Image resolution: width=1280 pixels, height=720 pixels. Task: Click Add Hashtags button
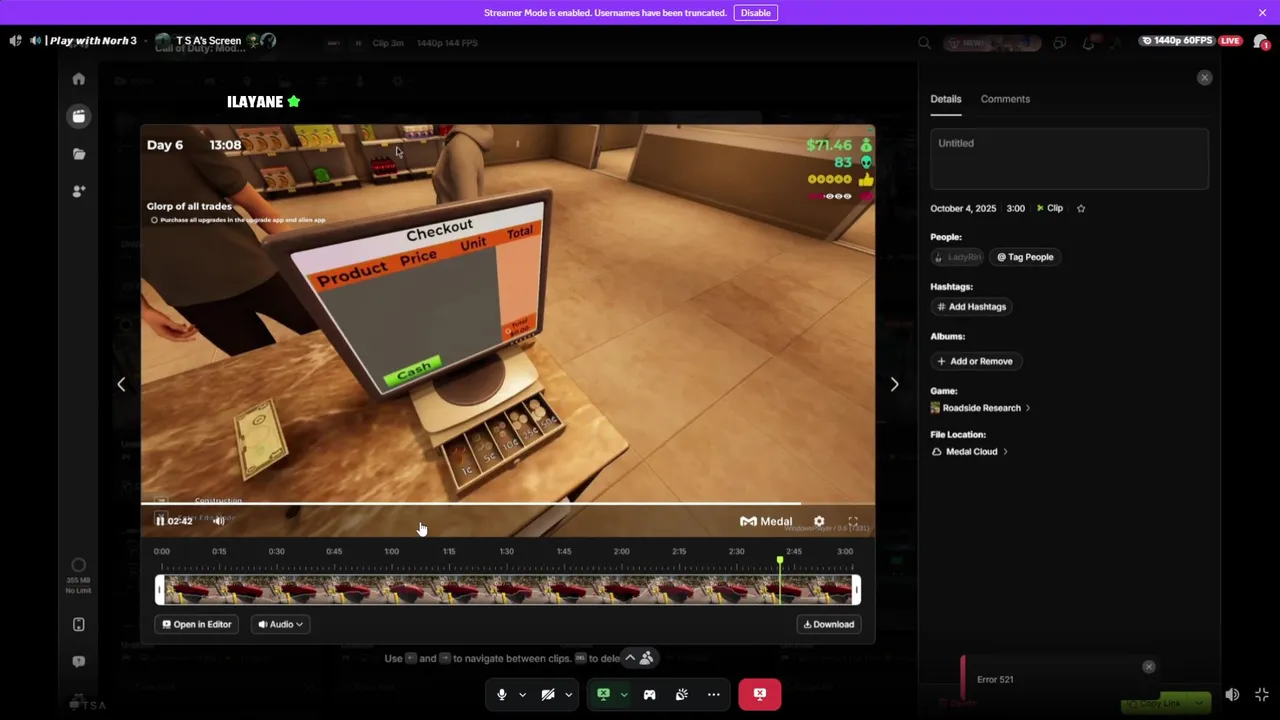point(972,307)
